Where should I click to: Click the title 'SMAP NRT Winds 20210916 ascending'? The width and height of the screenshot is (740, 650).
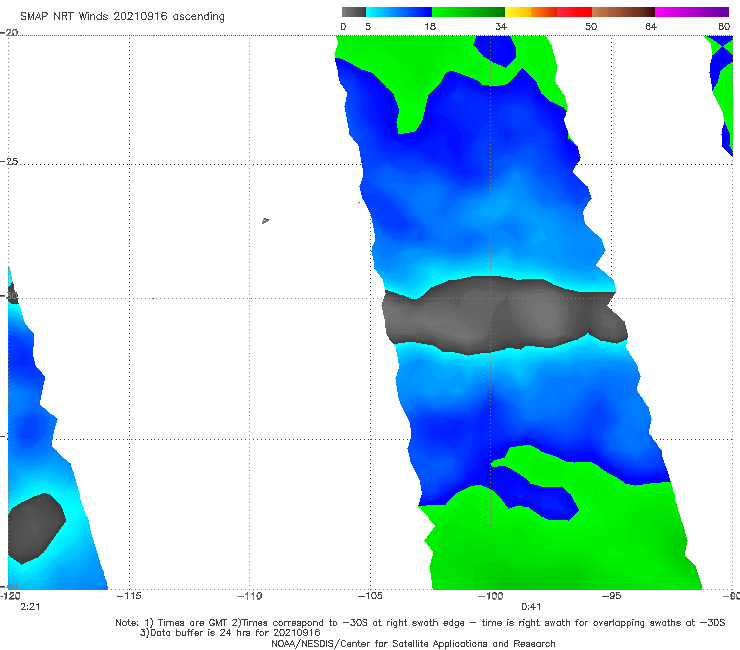click(x=122, y=17)
